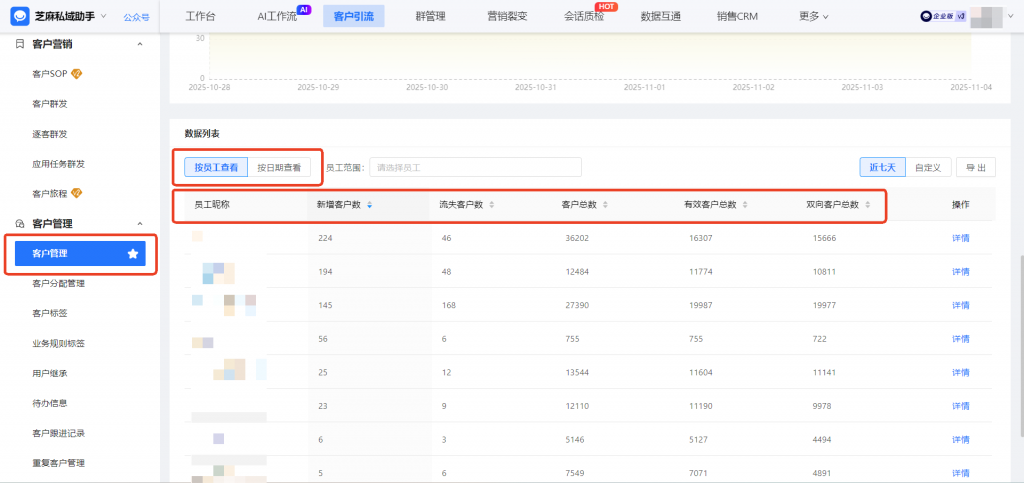Open the 营销裂变 tab

507,16
